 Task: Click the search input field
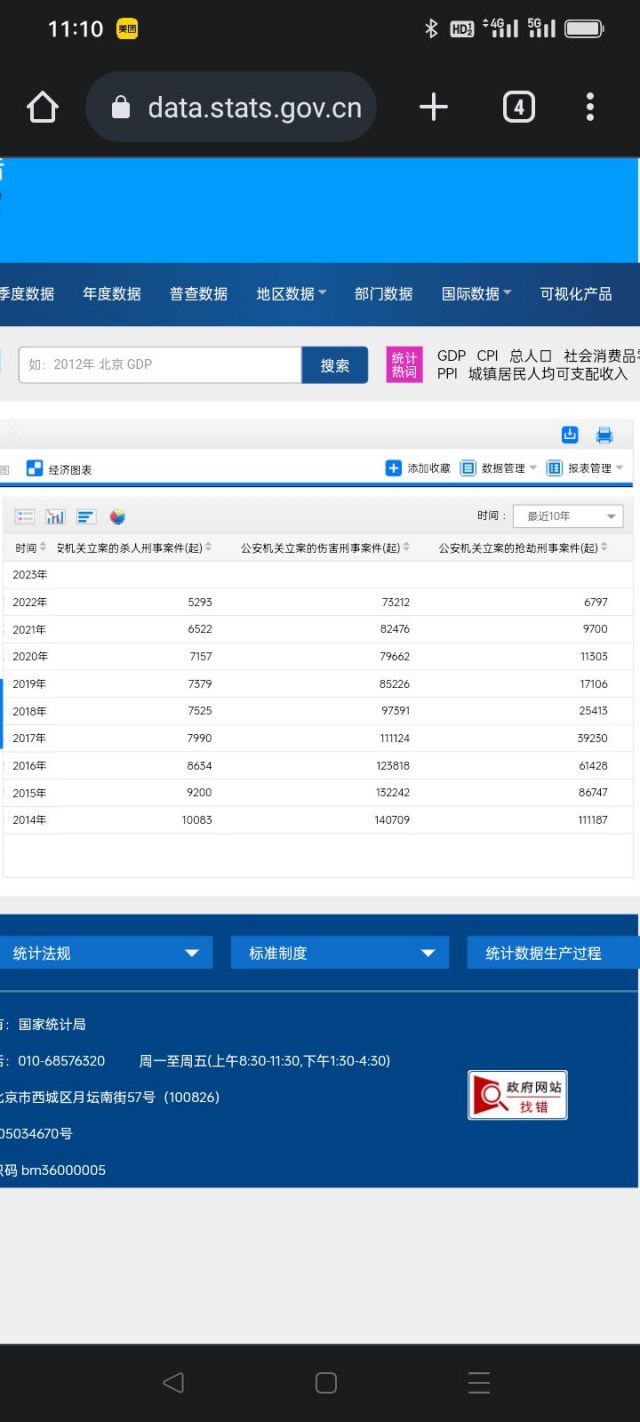160,365
